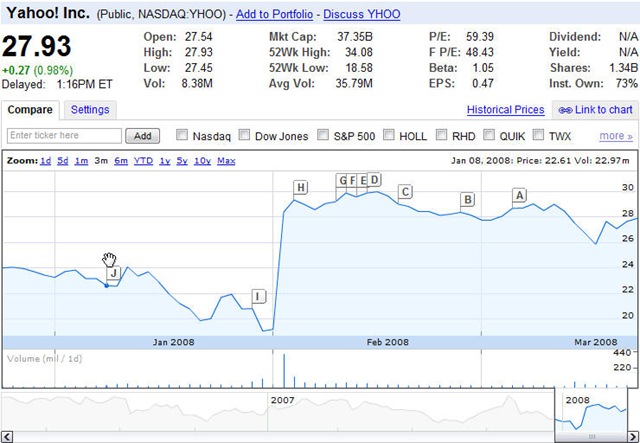Check the QUIK comparison box

(489, 135)
